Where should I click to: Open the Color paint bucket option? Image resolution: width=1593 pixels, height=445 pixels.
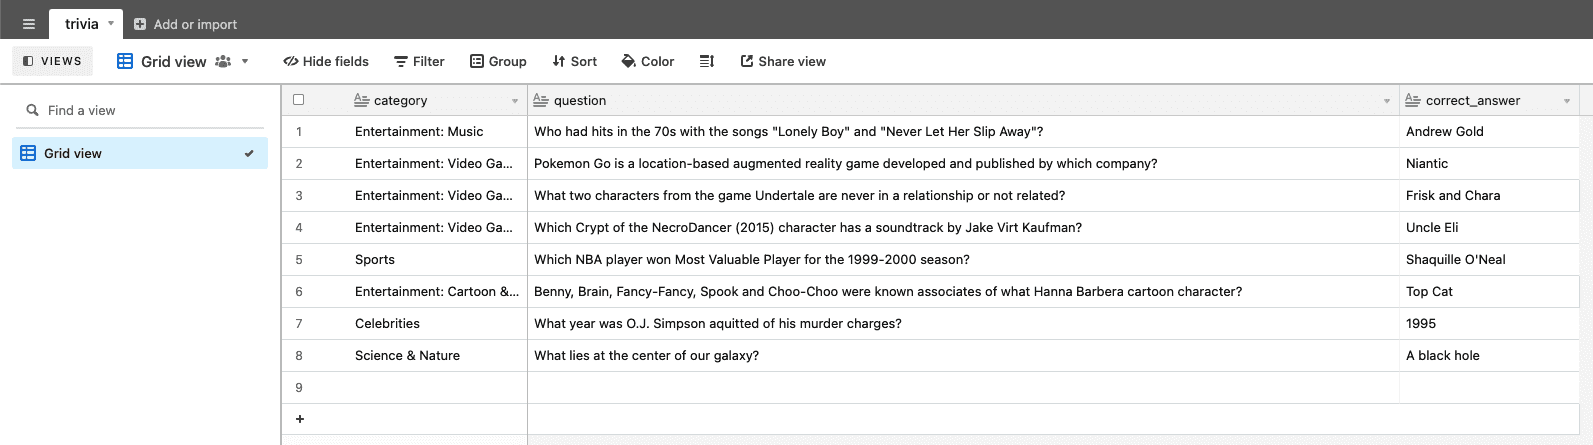click(x=648, y=61)
